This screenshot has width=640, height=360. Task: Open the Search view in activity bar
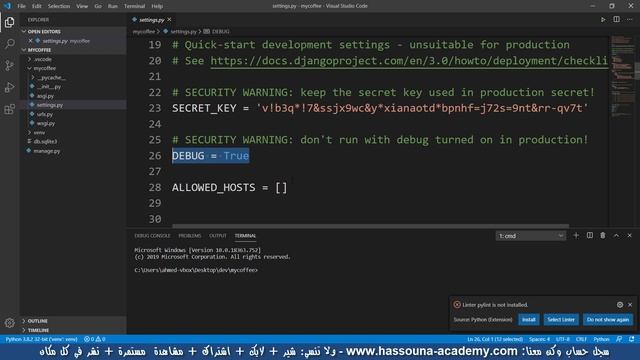coord(9,43)
